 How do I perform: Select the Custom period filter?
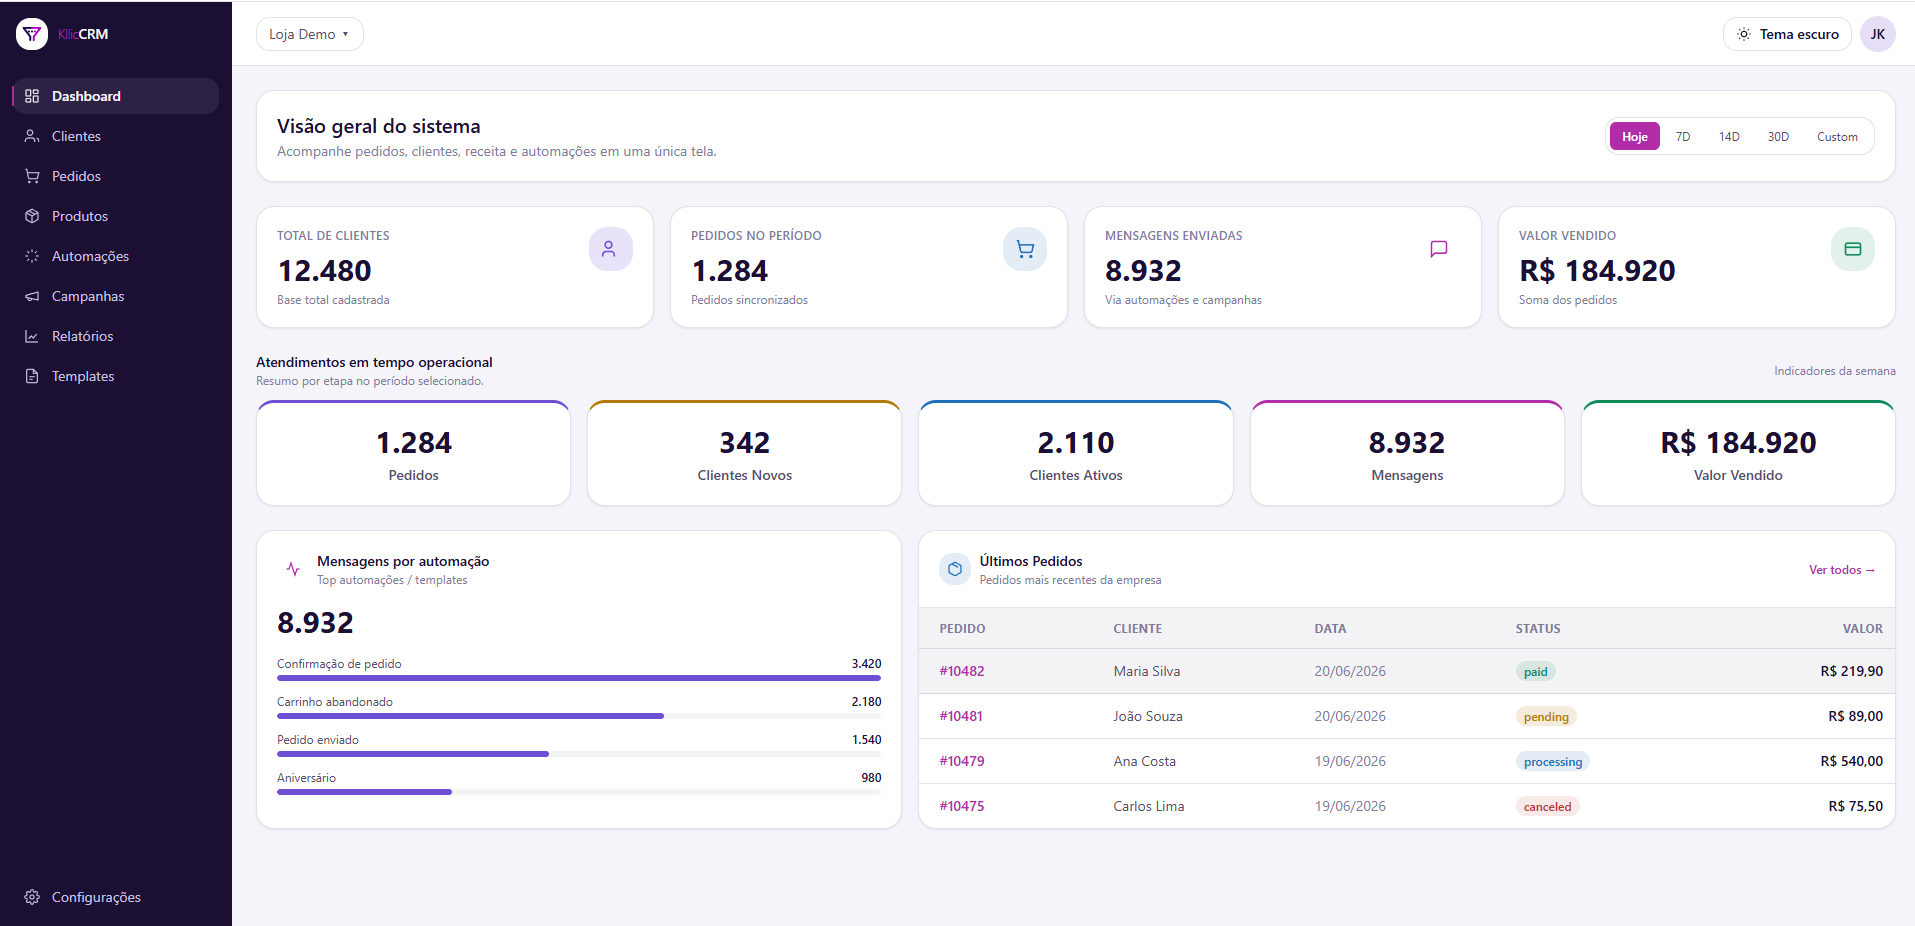1837,137
